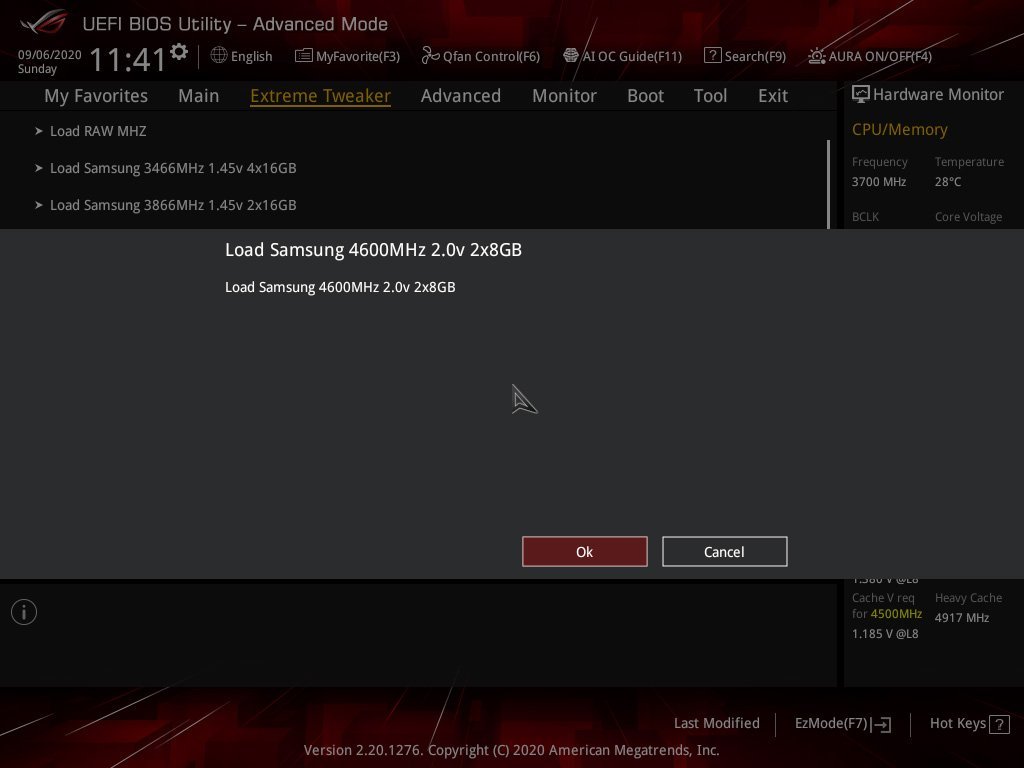Click the 1.185 V @L8 value

pos(885,634)
